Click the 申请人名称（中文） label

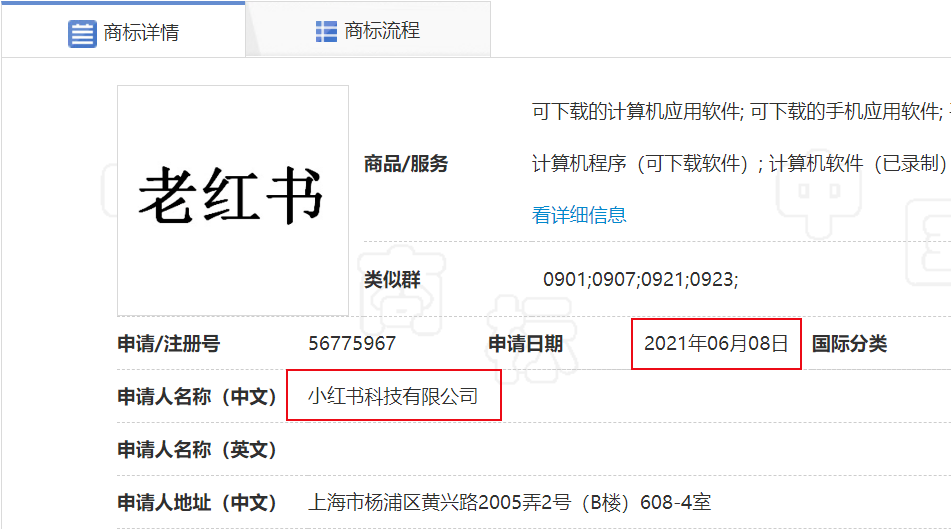[x=197, y=396]
